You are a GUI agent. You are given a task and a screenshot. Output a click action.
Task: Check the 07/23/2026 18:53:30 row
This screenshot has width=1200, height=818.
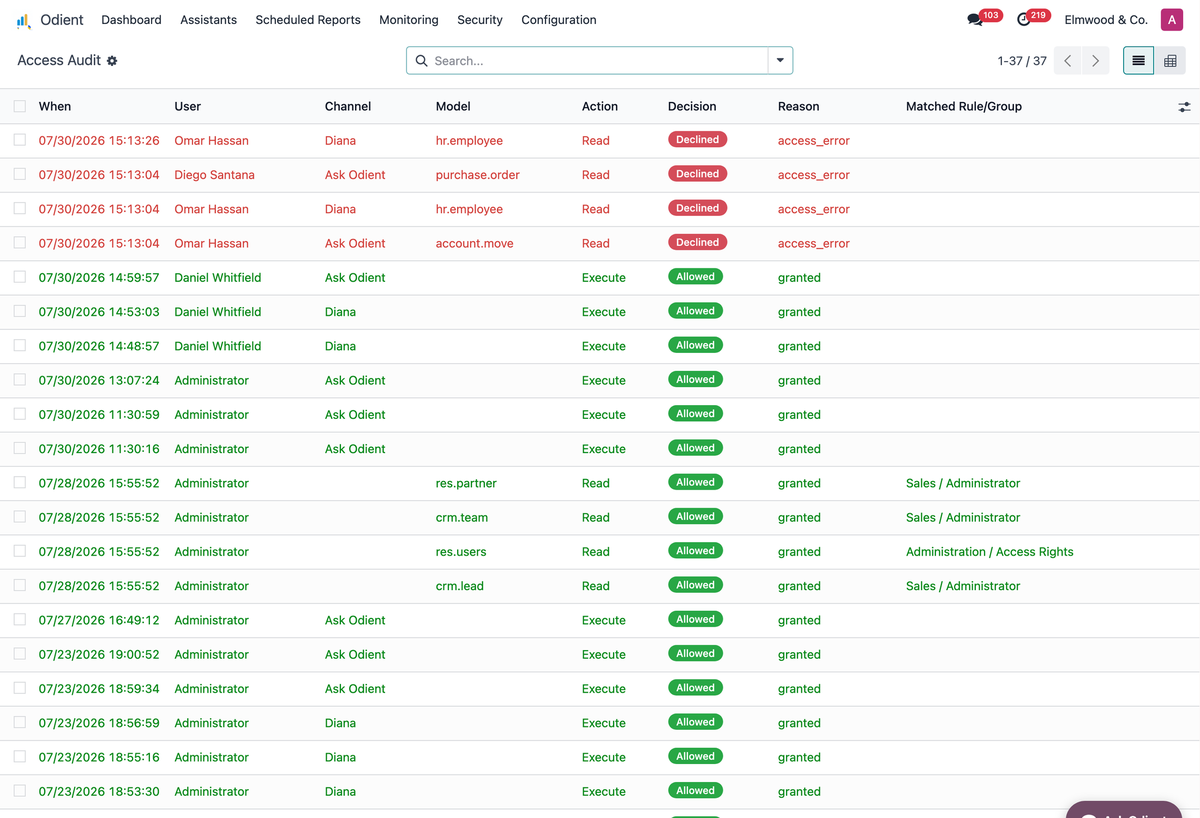[20, 790]
